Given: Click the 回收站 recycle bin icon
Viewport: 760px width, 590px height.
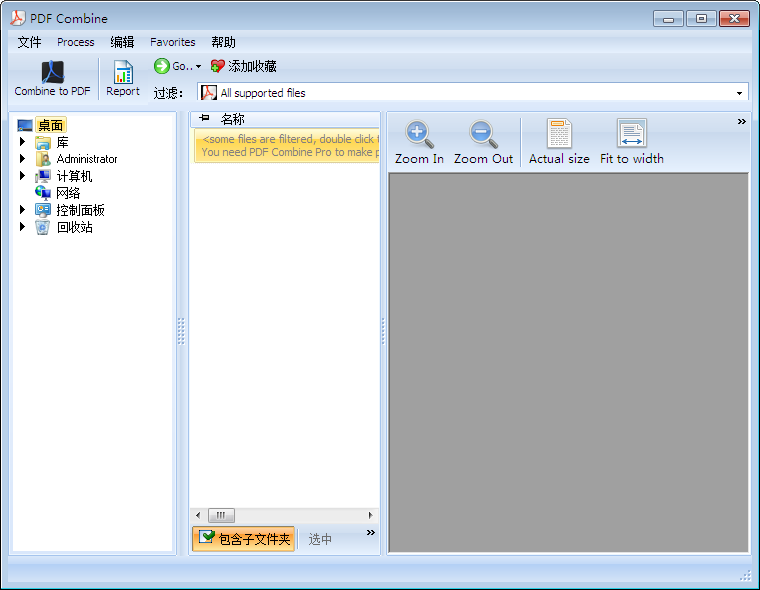Looking at the screenshot, I should tap(43, 227).
